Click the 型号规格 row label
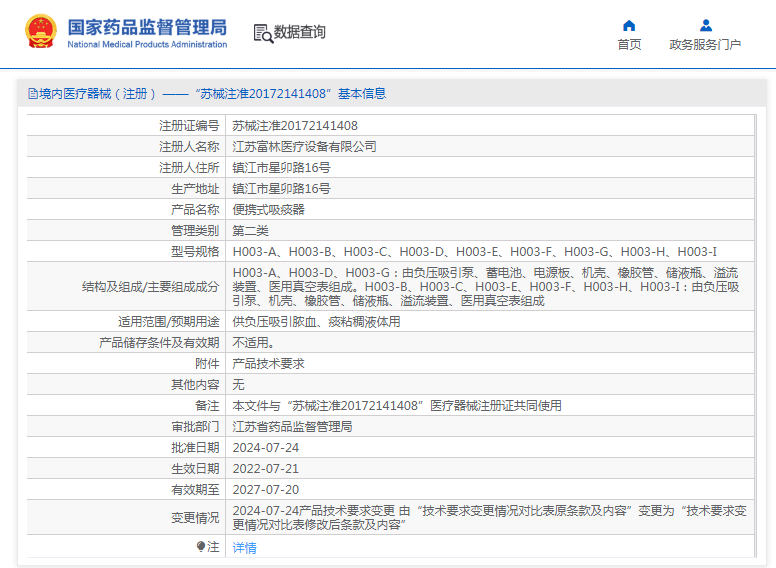The height and width of the screenshot is (568, 776). tap(195, 252)
